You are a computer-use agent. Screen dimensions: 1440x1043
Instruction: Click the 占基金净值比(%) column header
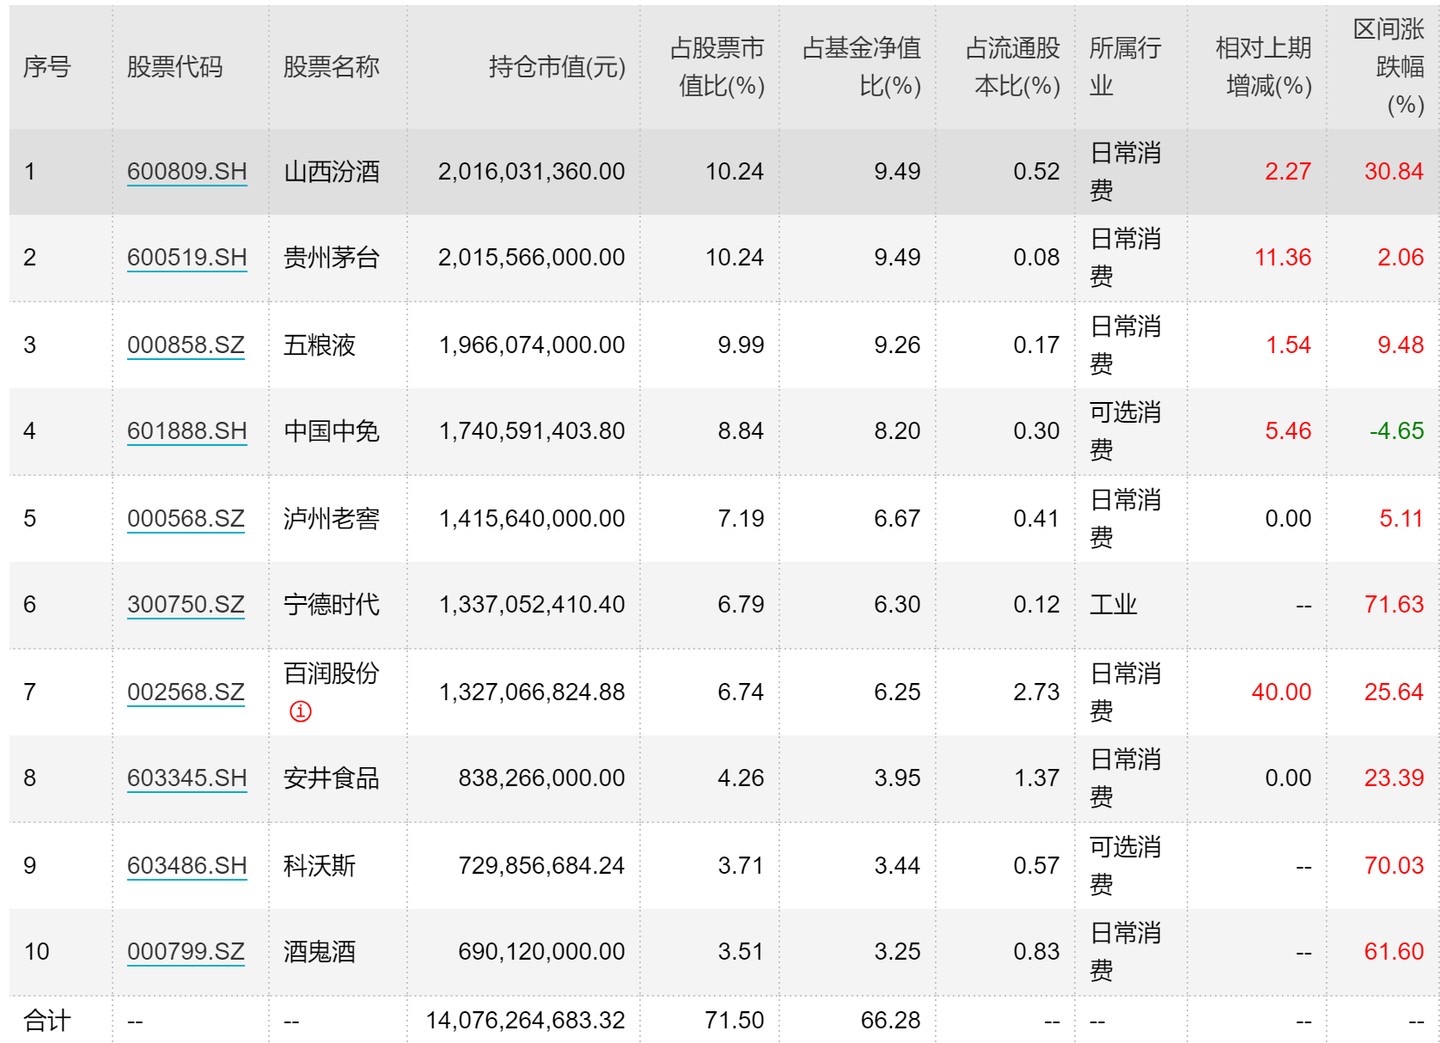pyautogui.click(x=862, y=67)
